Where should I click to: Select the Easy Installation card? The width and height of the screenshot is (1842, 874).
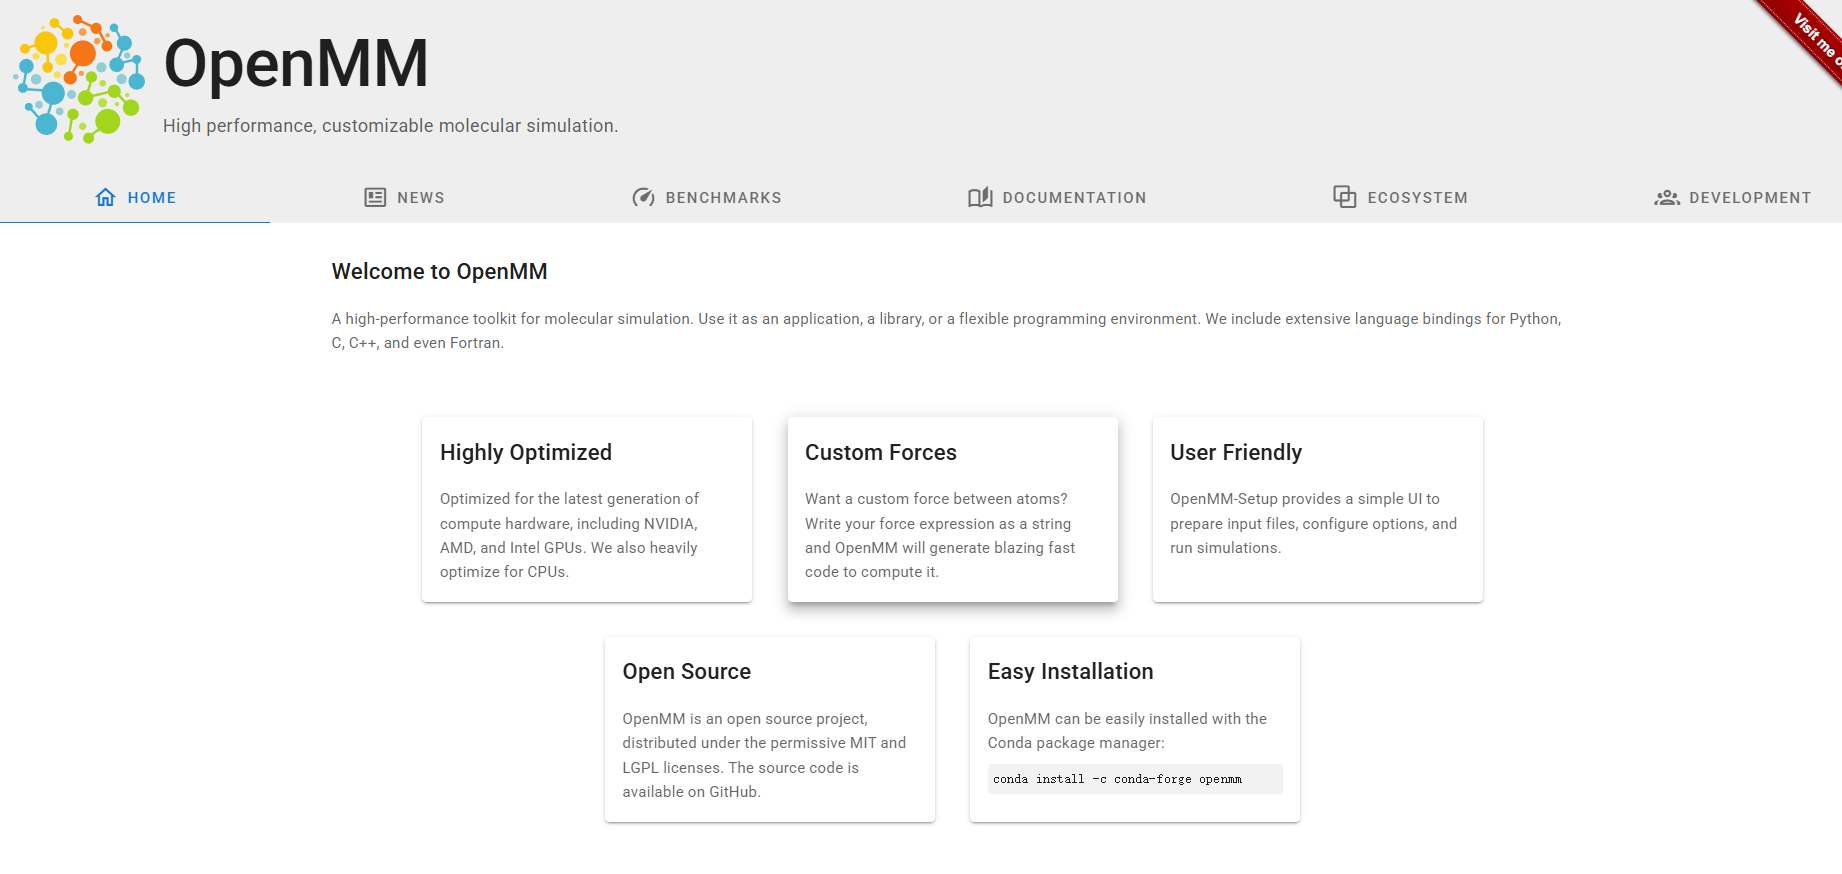pos(1135,729)
